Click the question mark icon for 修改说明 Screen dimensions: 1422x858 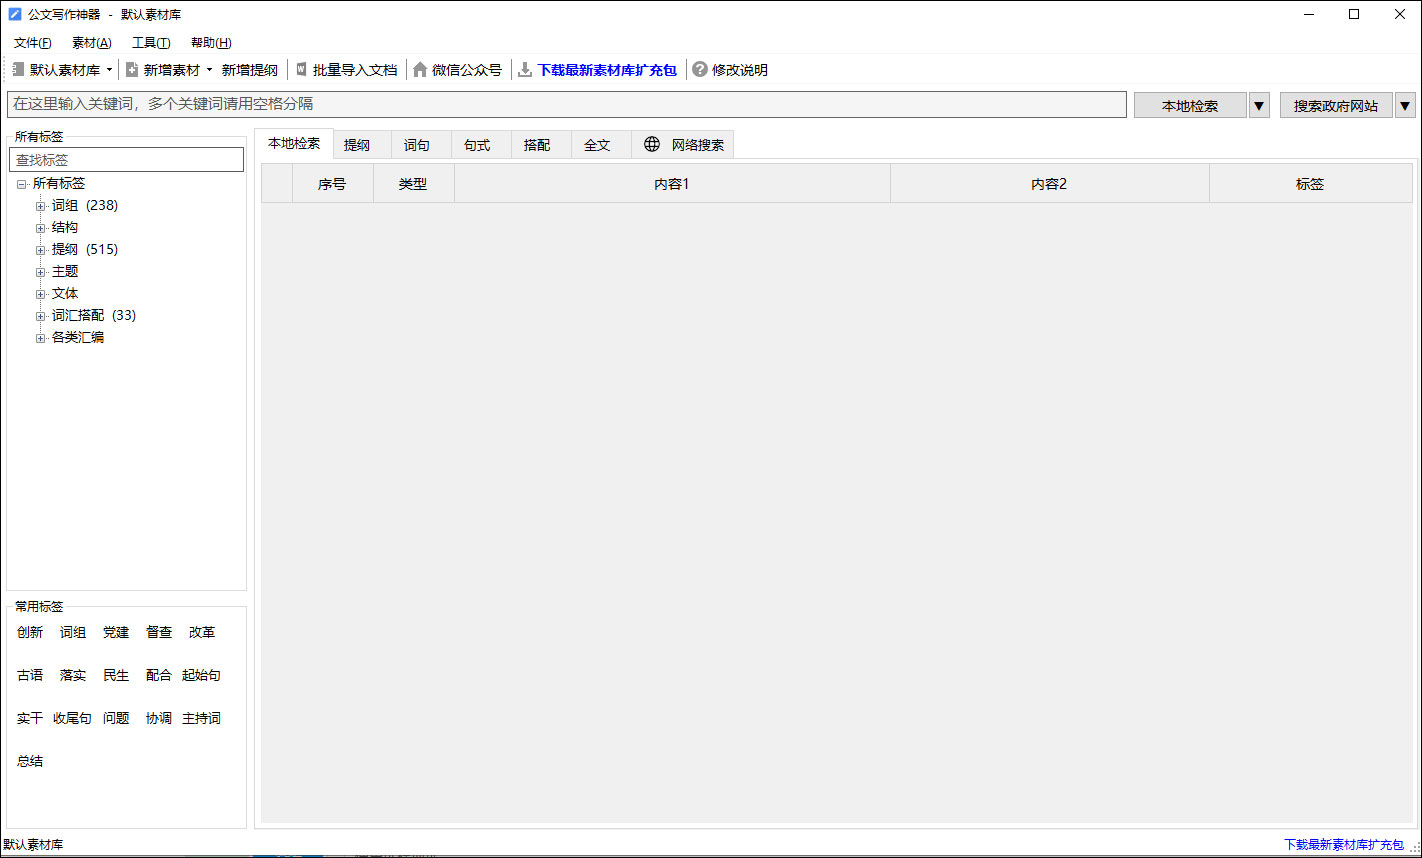(x=700, y=70)
